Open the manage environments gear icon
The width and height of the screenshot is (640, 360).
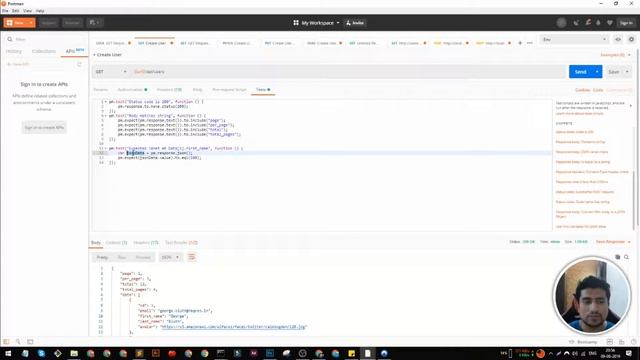(631, 40)
